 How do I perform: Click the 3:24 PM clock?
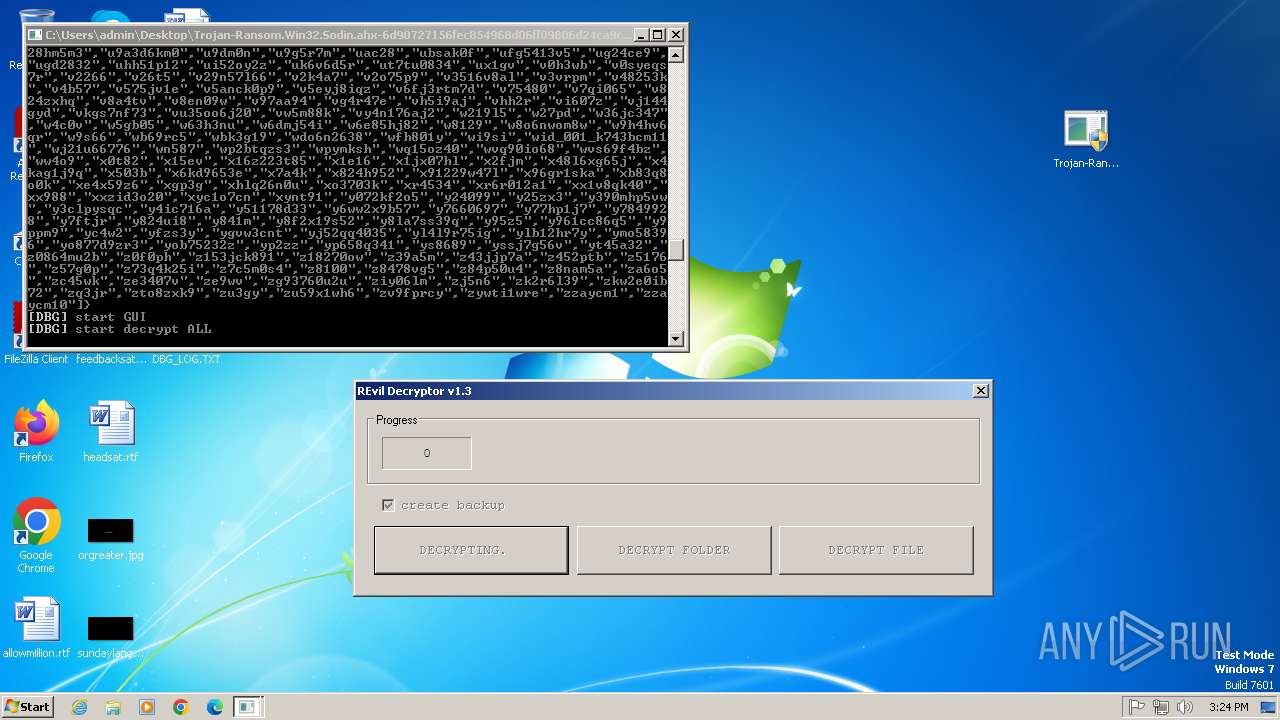click(x=1228, y=707)
